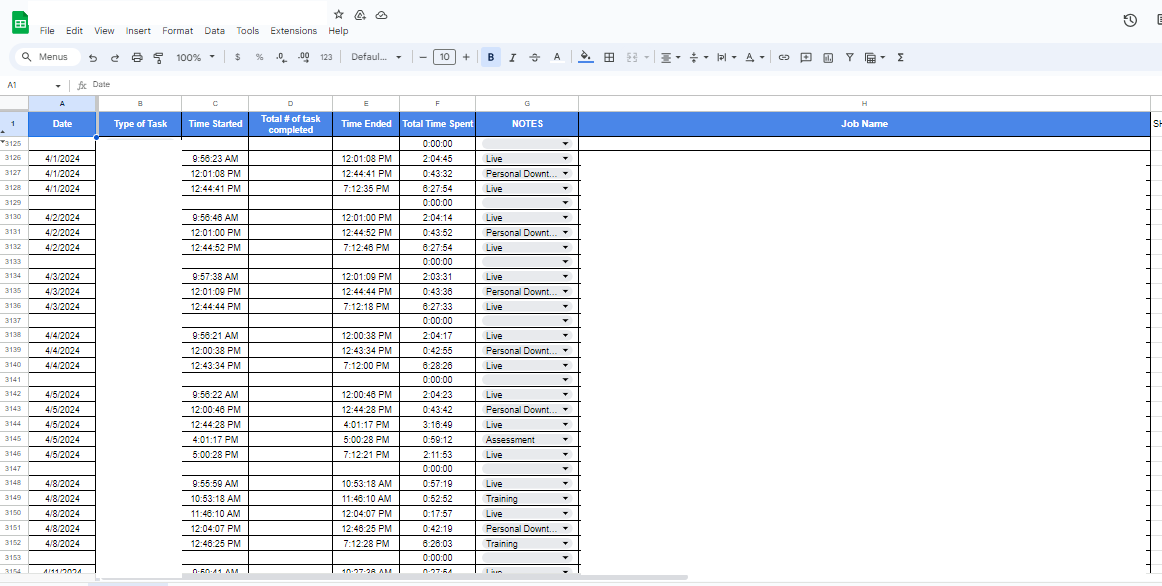
Task: Format as percent
Action: click(259, 57)
